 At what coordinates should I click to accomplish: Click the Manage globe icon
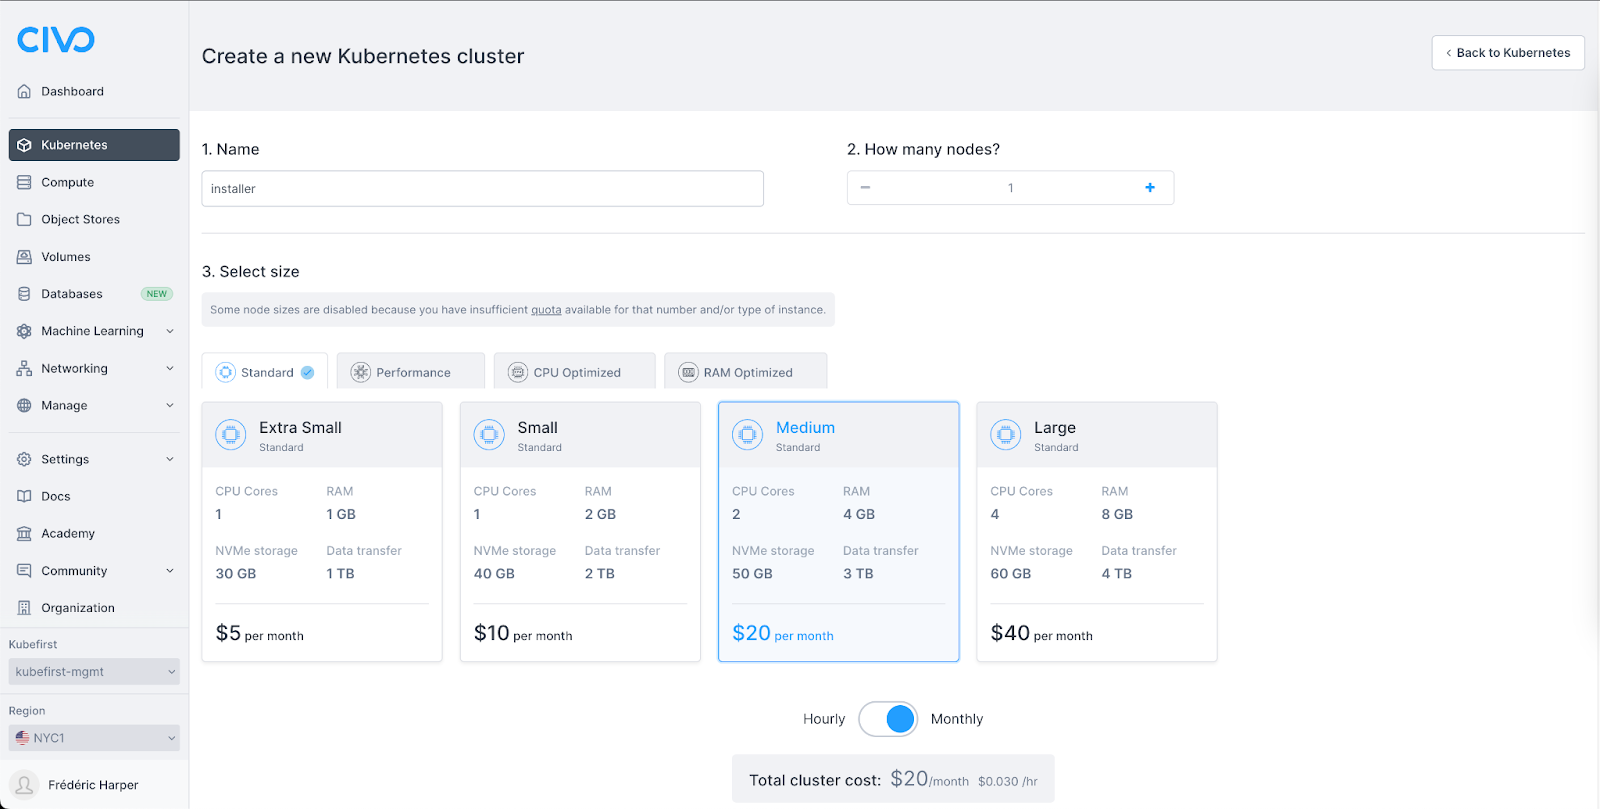tap(24, 405)
